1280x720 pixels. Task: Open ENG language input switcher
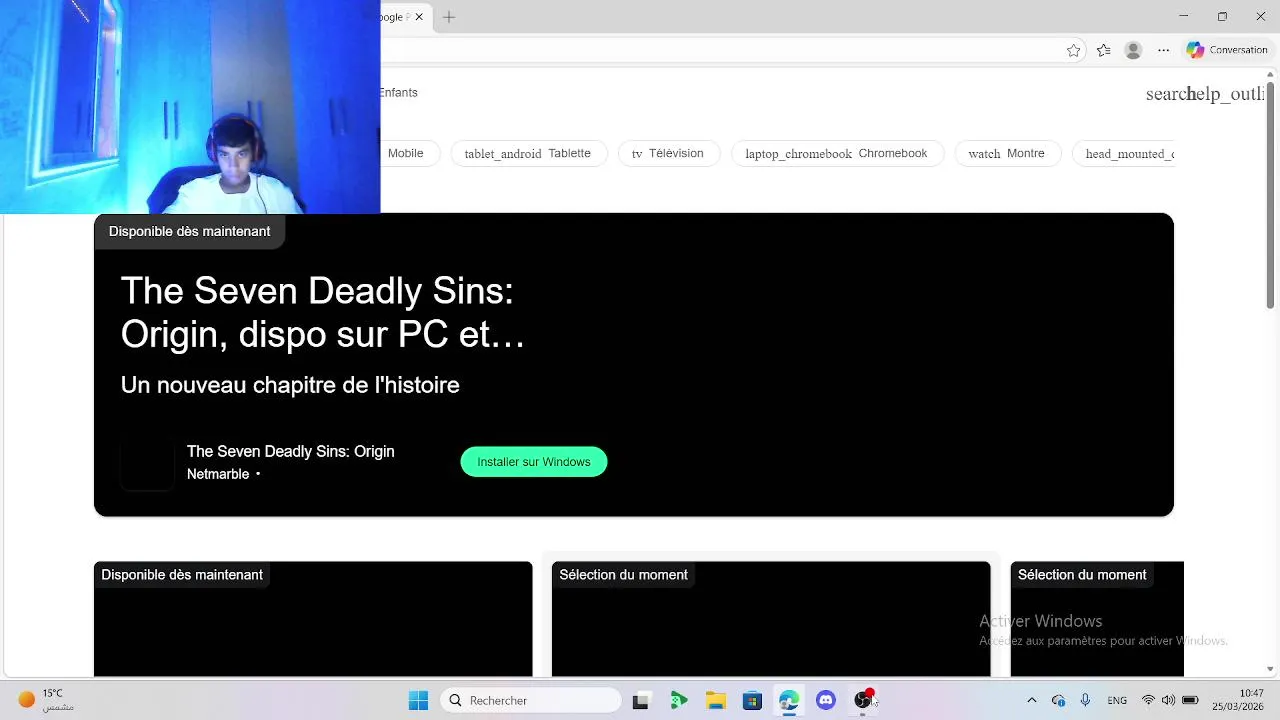(x=1117, y=700)
